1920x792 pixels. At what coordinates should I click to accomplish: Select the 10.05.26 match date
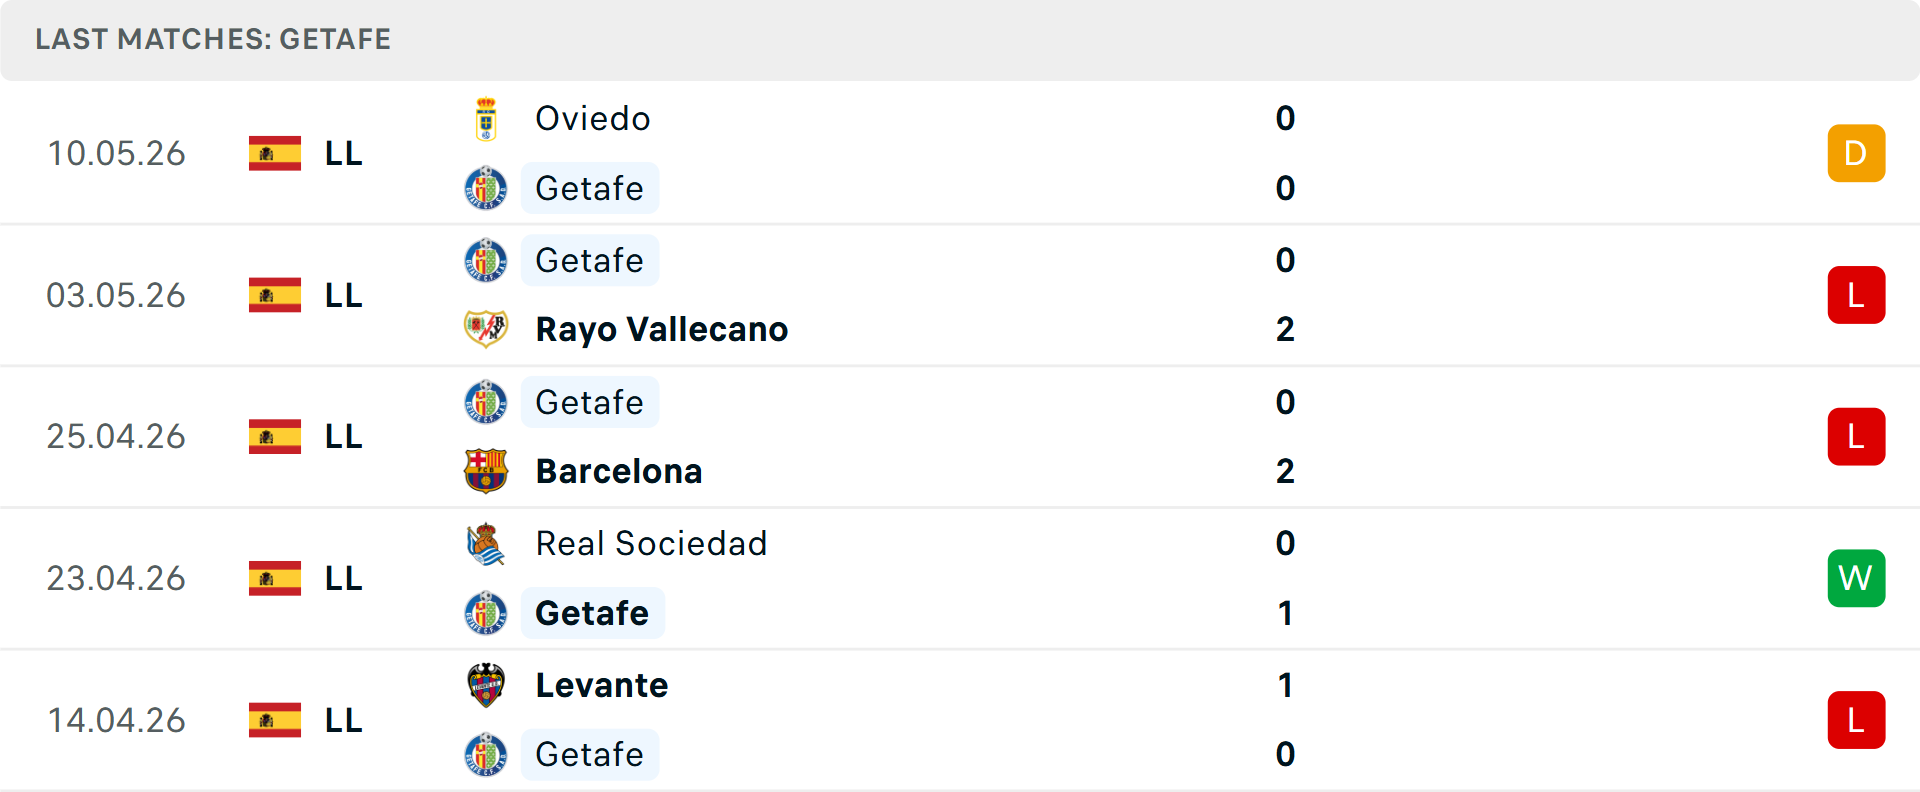(x=117, y=153)
